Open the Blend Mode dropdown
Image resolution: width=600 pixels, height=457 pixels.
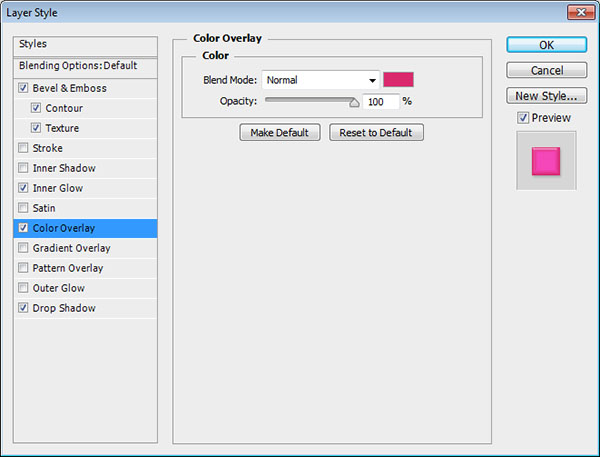click(x=321, y=80)
